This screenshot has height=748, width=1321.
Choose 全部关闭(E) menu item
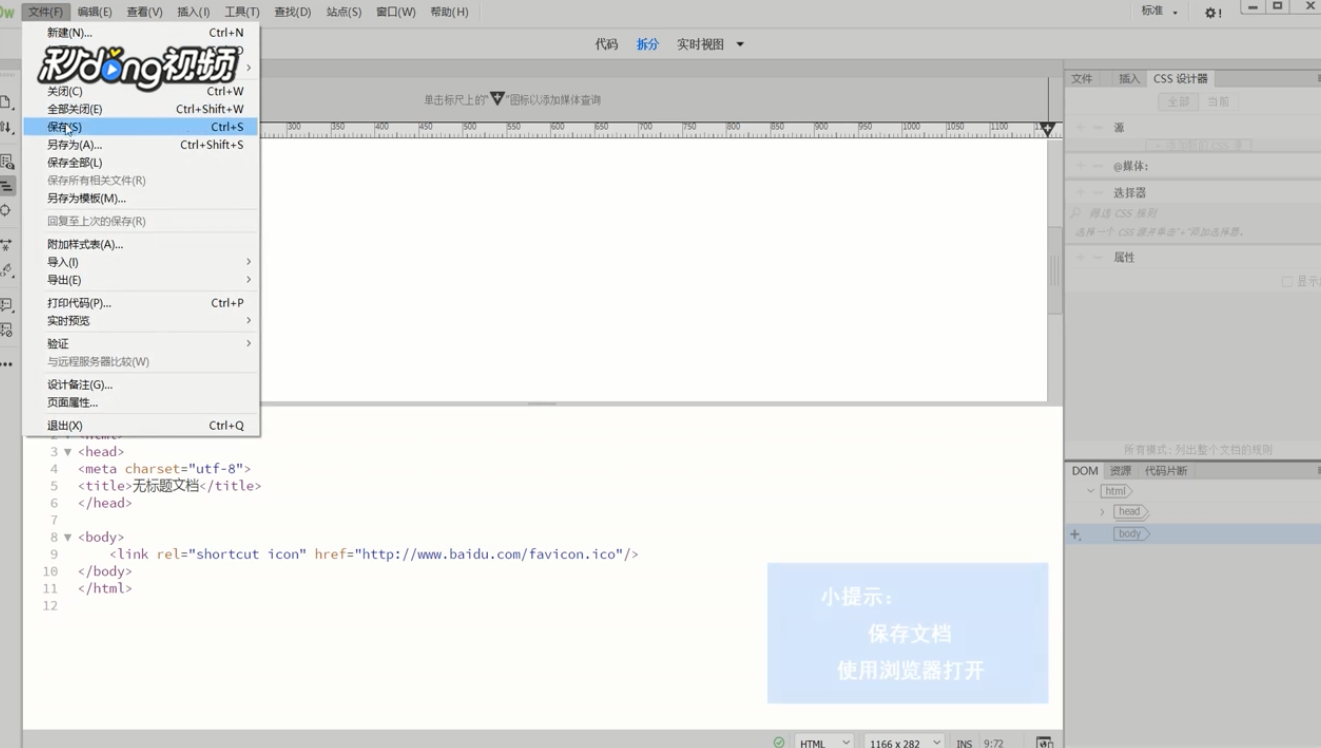(141, 109)
